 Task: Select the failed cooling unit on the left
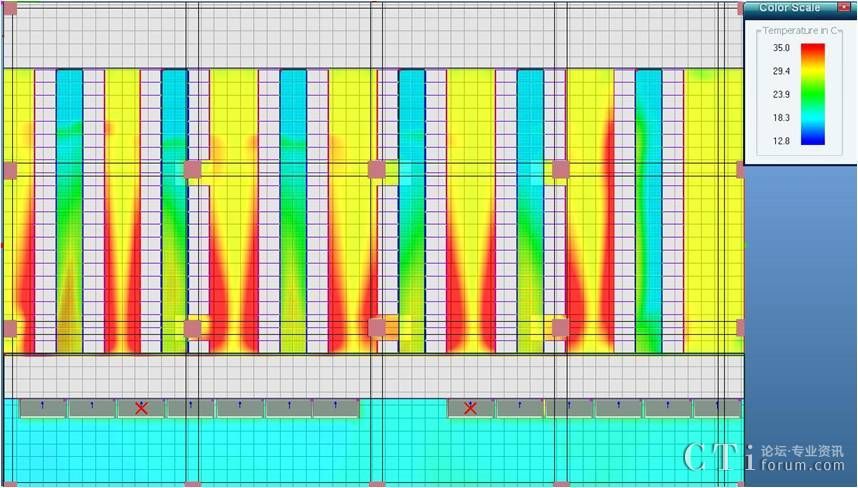tap(141, 408)
